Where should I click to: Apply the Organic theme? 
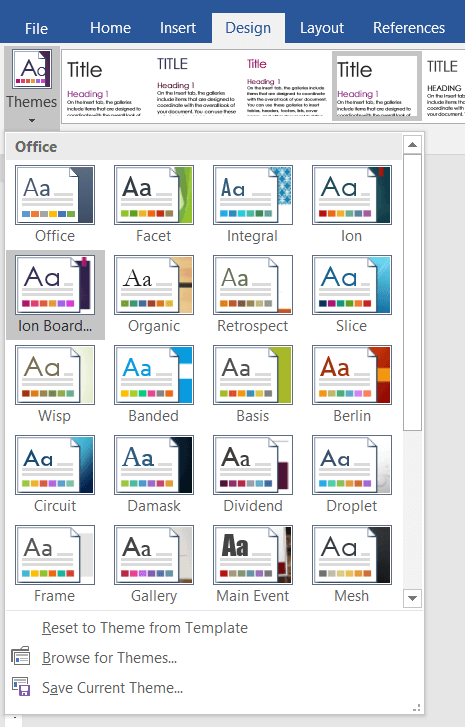pyautogui.click(x=153, y=285)
